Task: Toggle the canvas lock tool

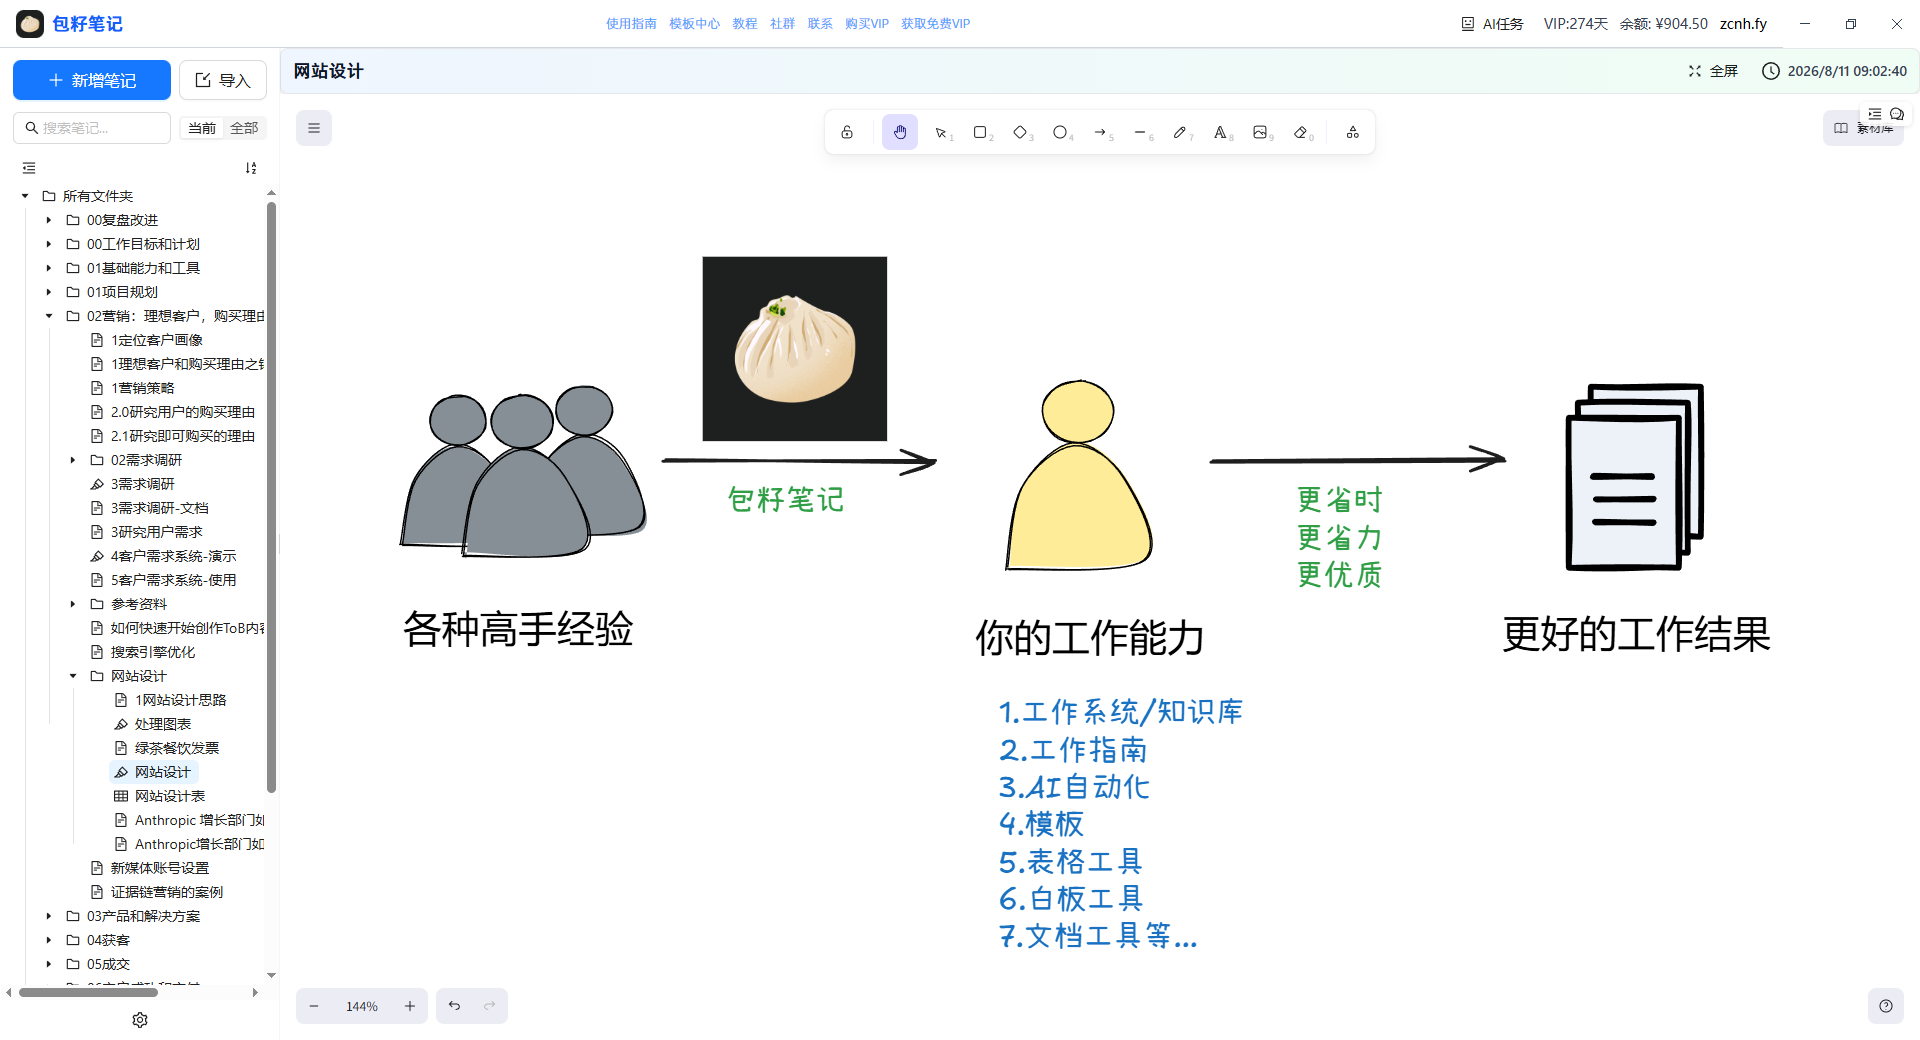Action: click(847, 132)
